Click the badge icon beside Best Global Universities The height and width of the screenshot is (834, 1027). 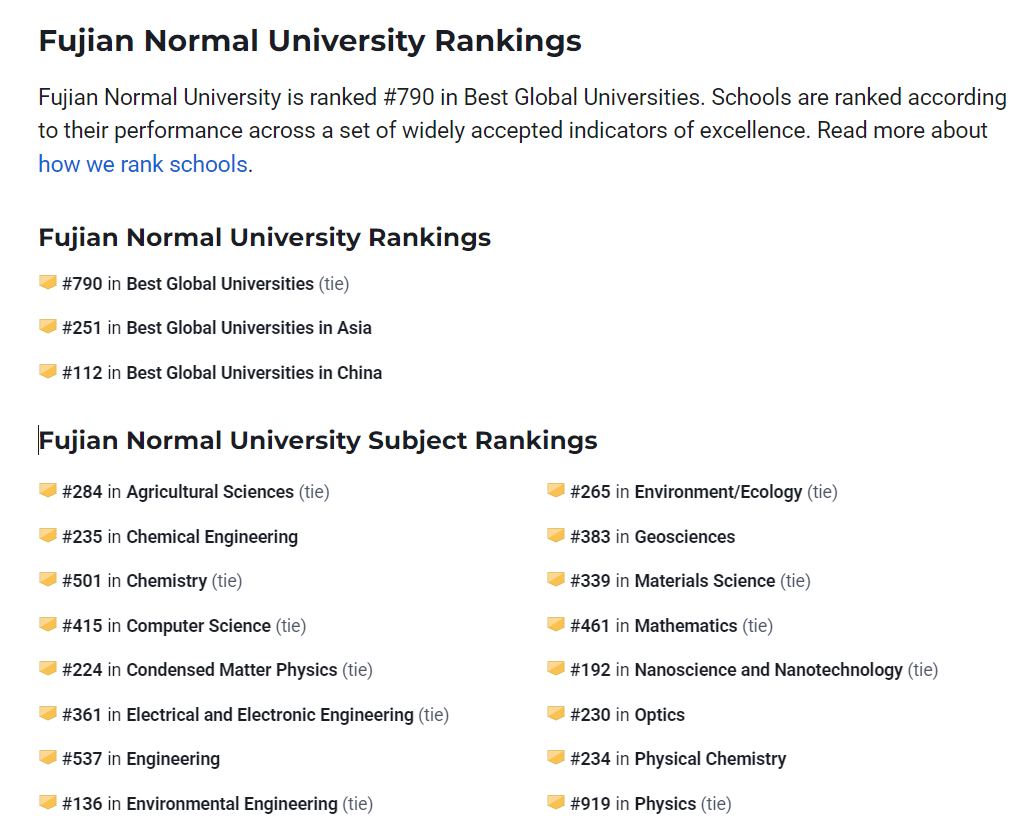pos(47,283)
